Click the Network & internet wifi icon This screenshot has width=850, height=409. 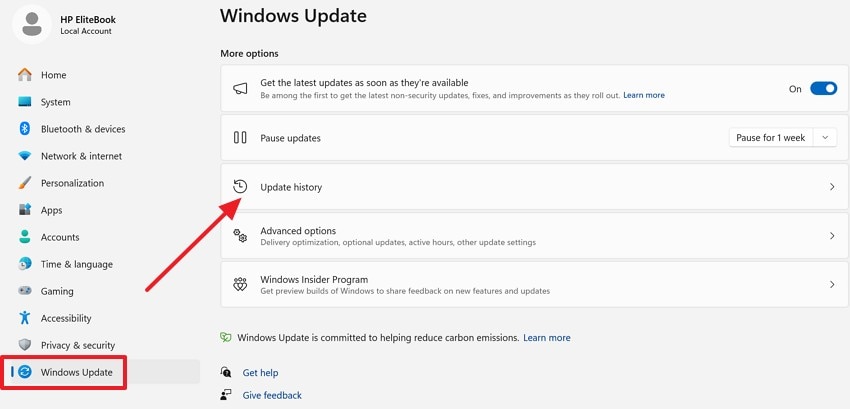24,156
